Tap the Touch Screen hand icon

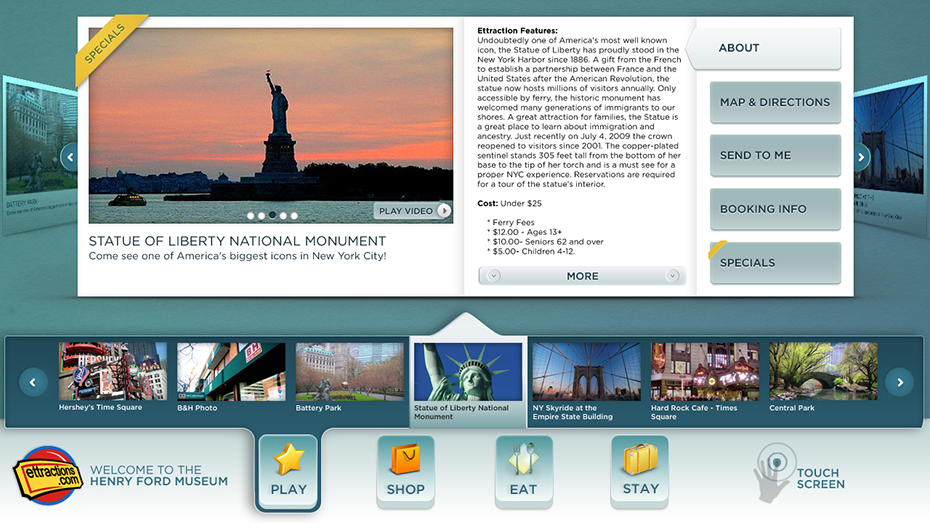[773, 473]
